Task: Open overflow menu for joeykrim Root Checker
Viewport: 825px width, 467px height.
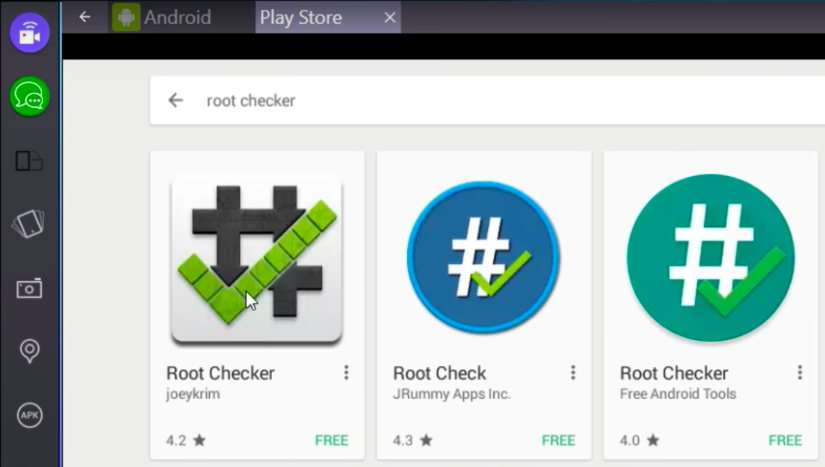Action: tap(346, 373)
